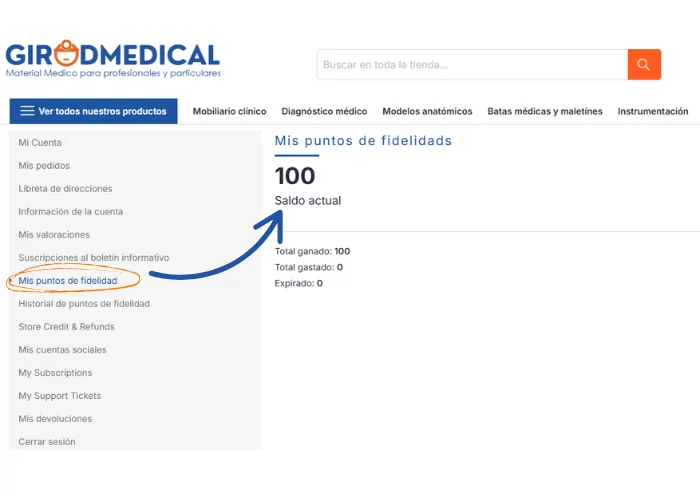Open My Support Tickets
Screen dimensions: 700x500
(x=60, y=396)
